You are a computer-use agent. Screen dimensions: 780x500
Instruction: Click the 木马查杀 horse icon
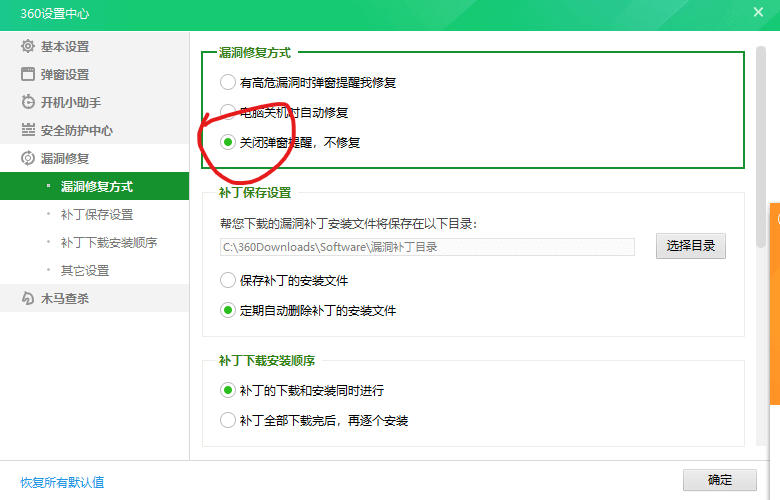coord(28,298)
